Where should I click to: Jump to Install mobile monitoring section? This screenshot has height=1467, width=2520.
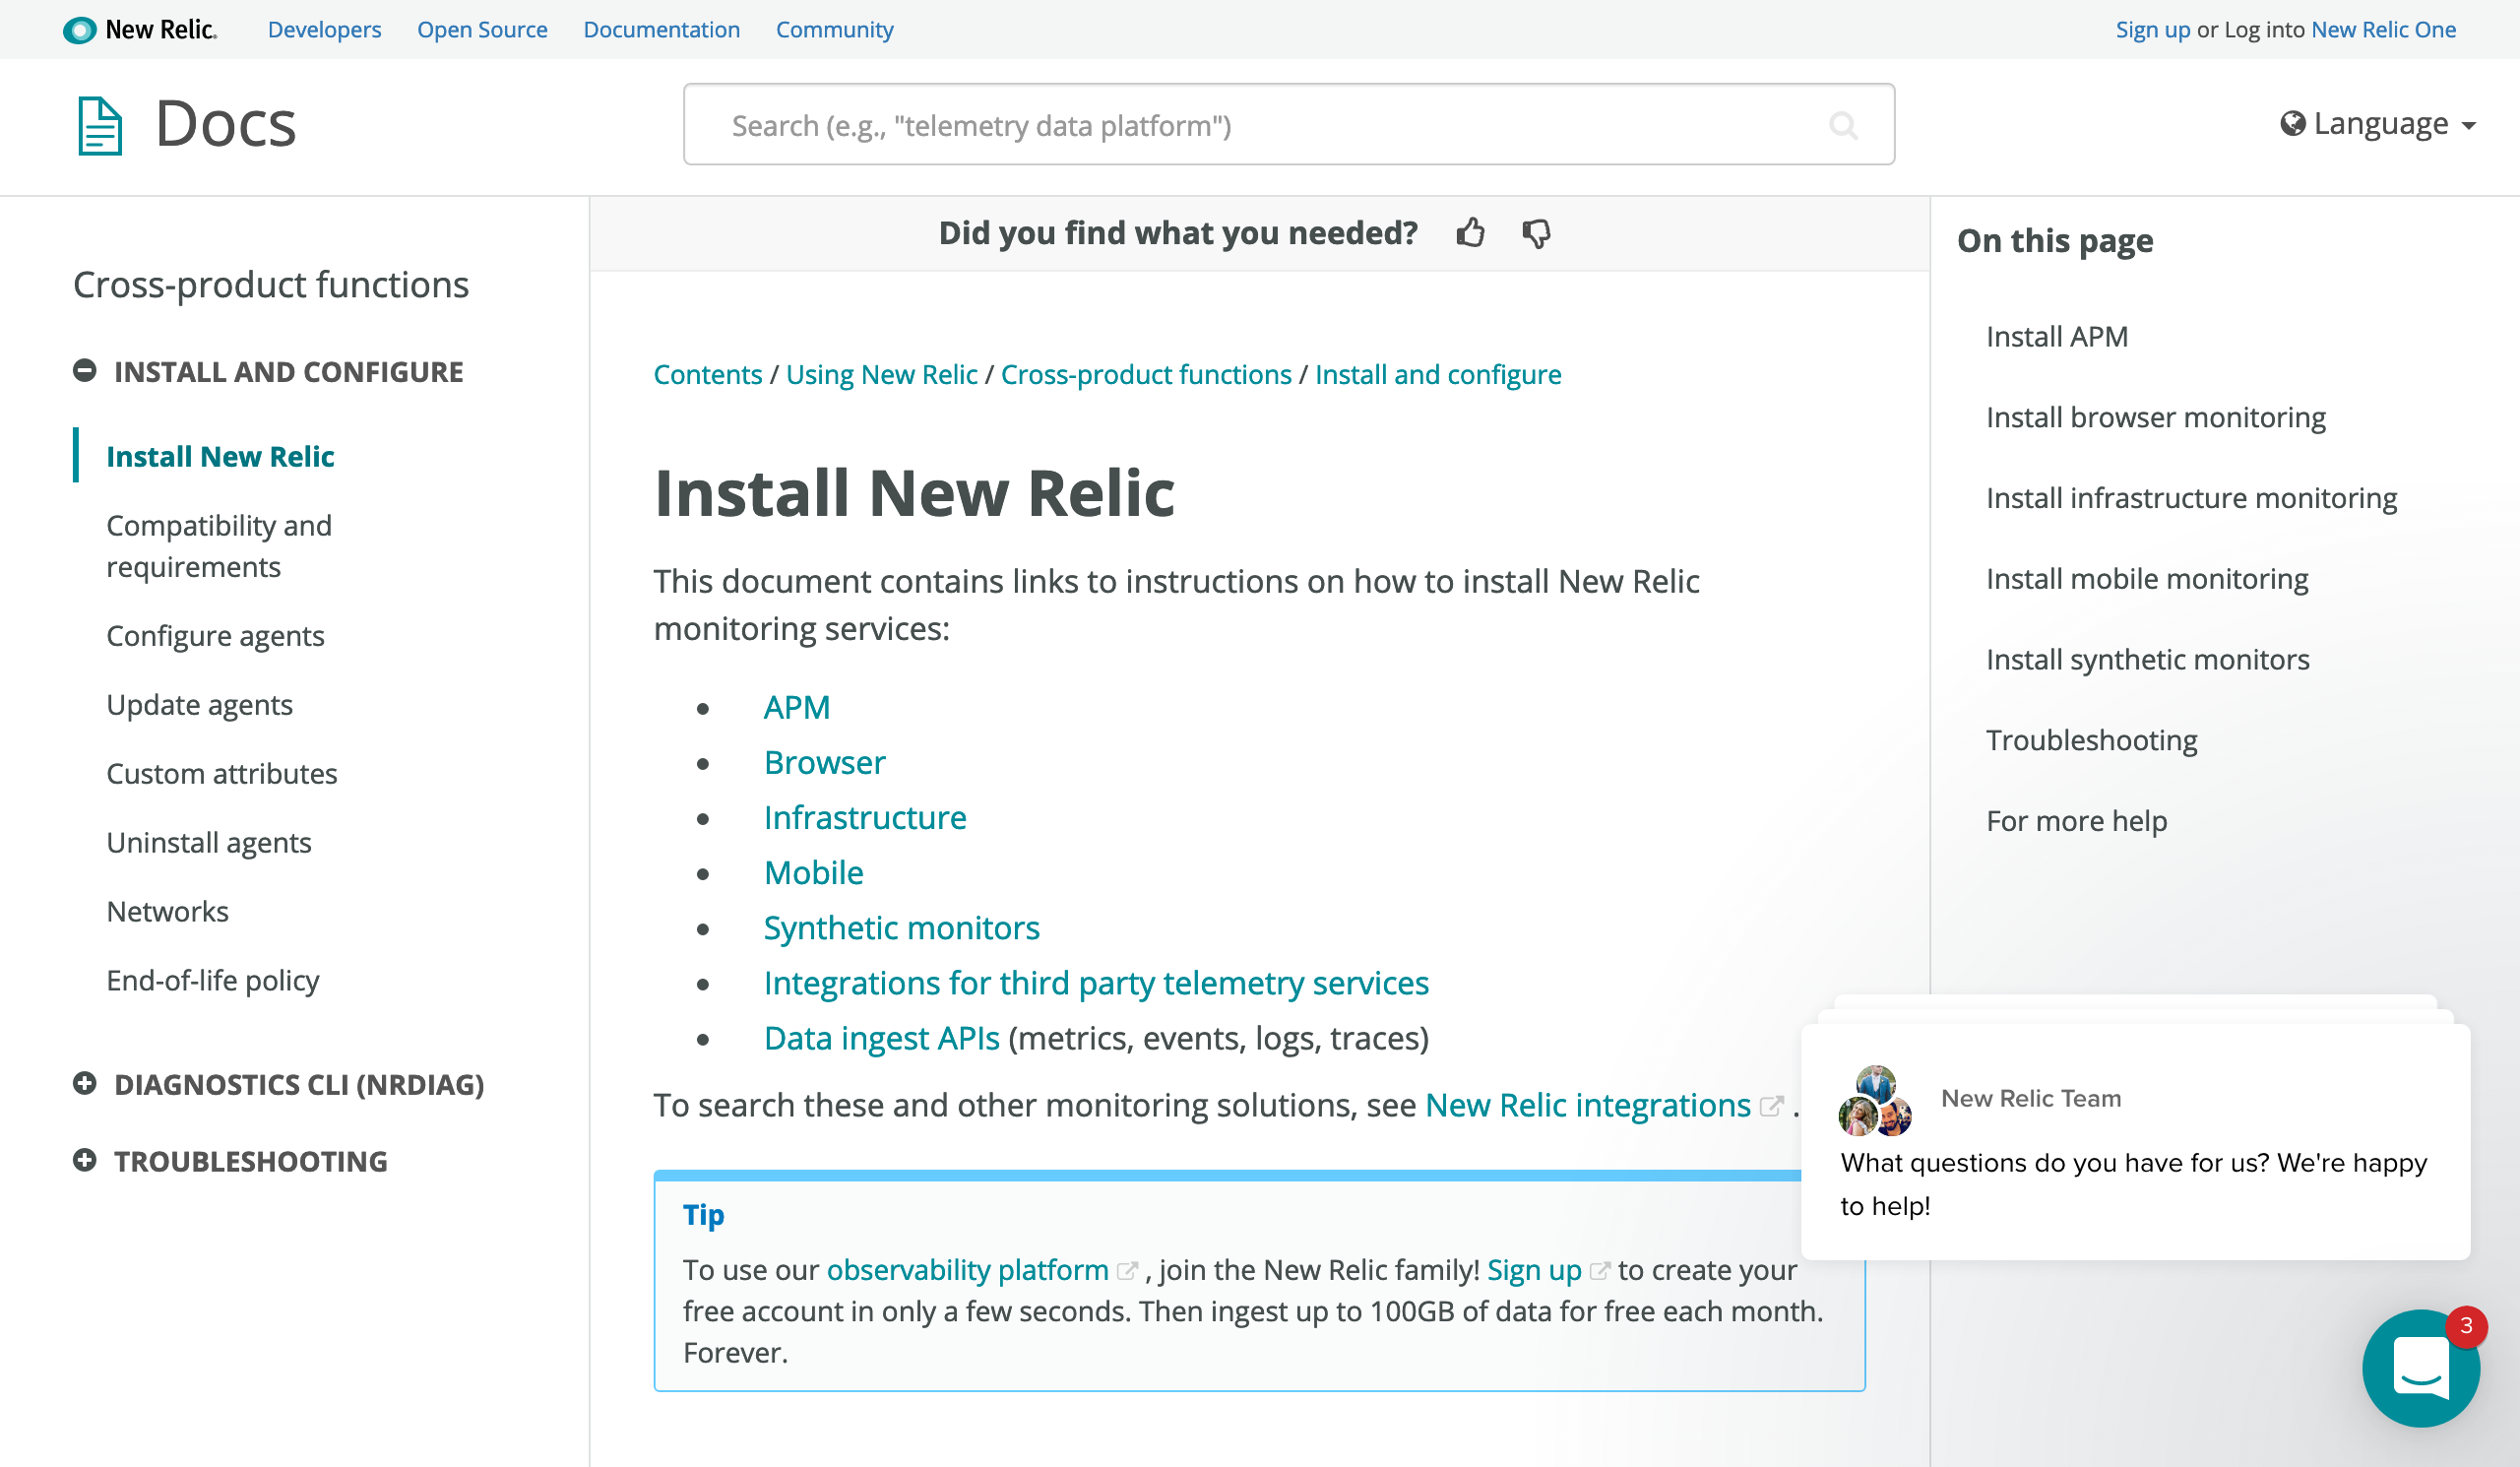tap(2146, 579)
